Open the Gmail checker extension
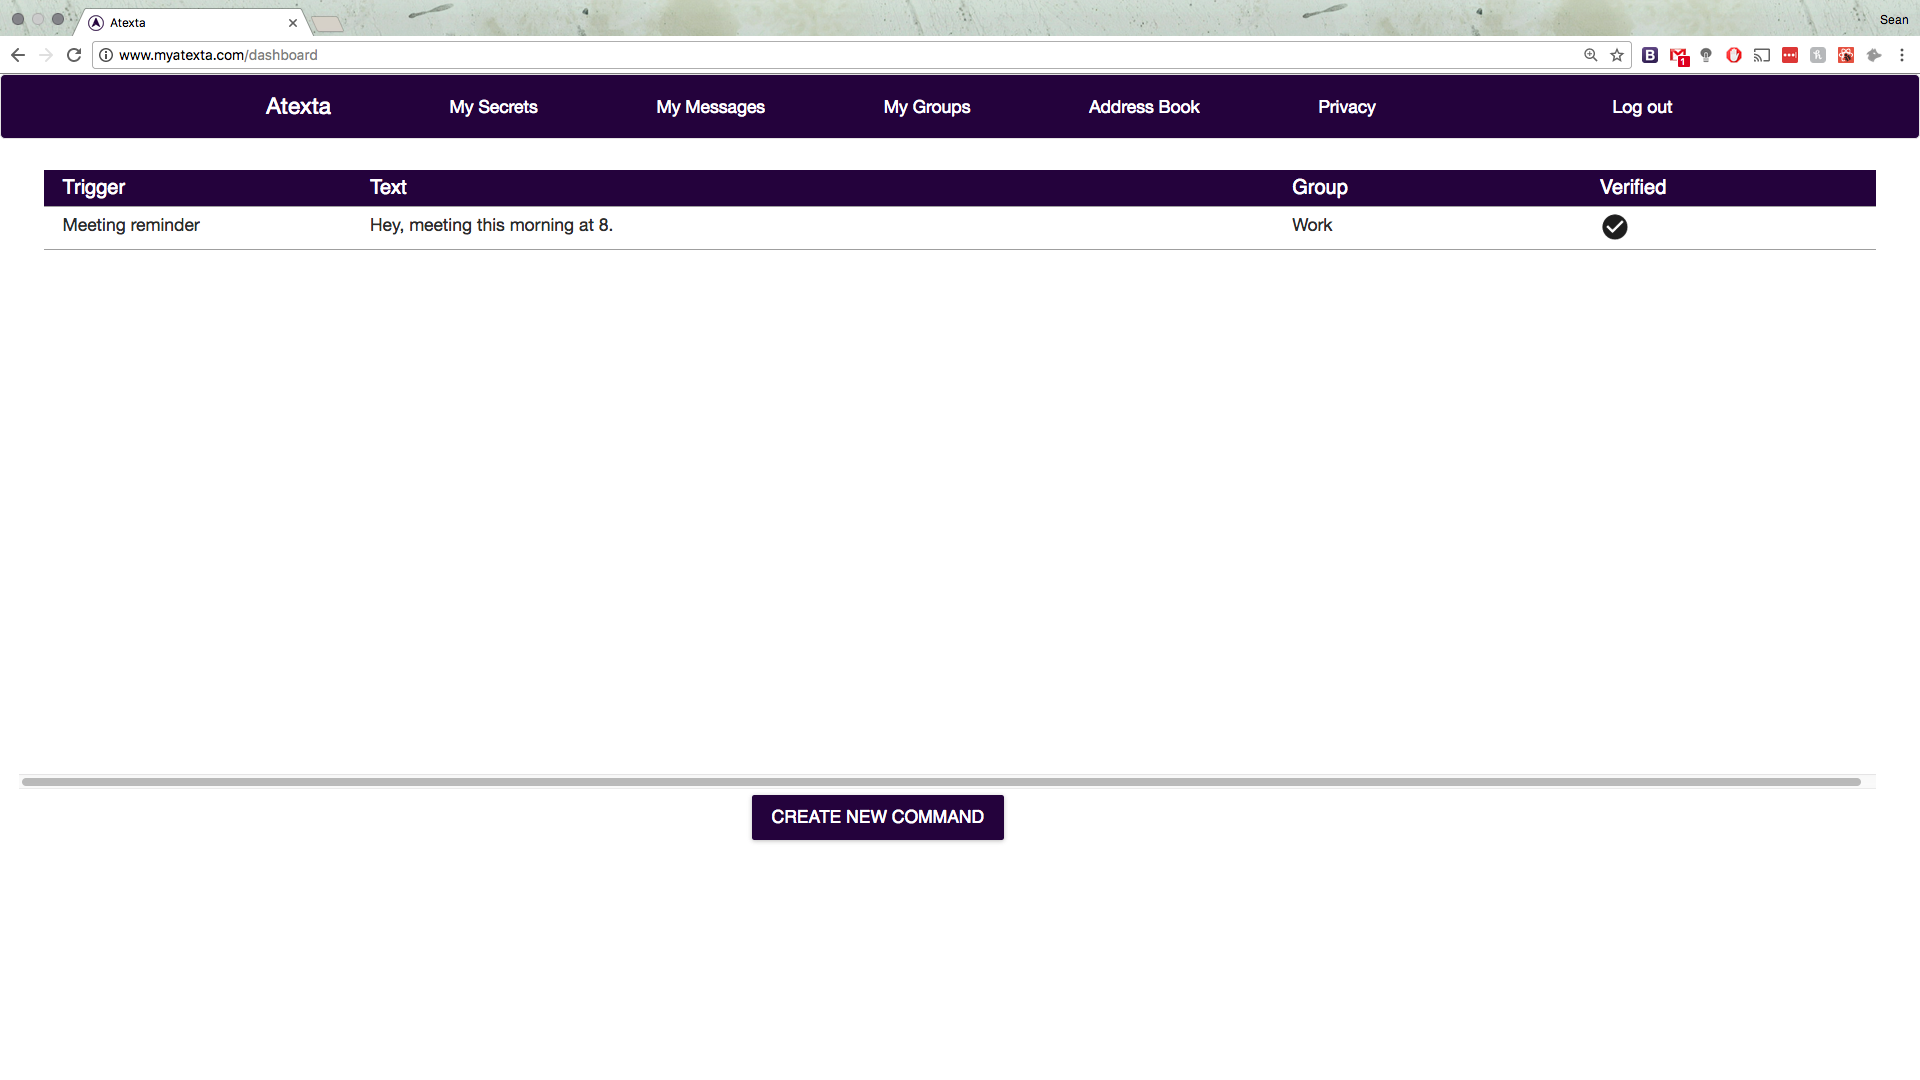The height and width of the screenshot is (1080, 1920). pyautogui.click(x=1678, y=56)
